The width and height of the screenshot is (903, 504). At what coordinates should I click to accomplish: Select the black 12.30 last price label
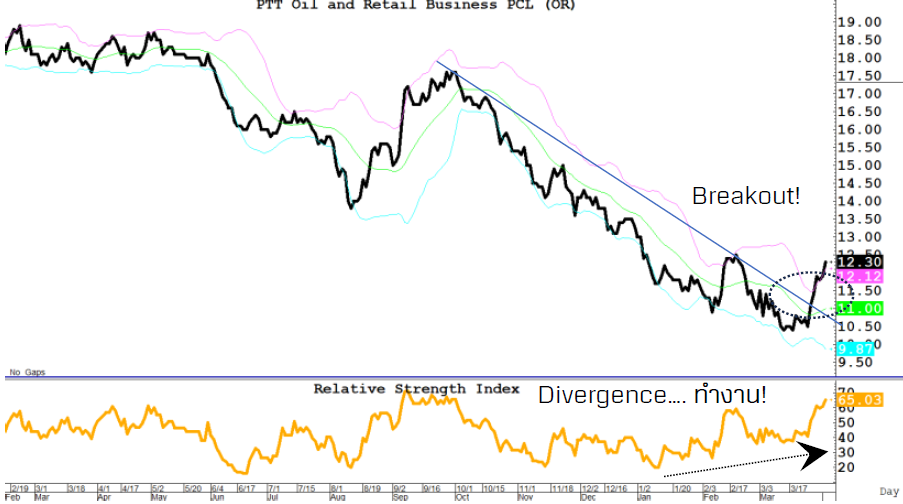click(859, 262)
